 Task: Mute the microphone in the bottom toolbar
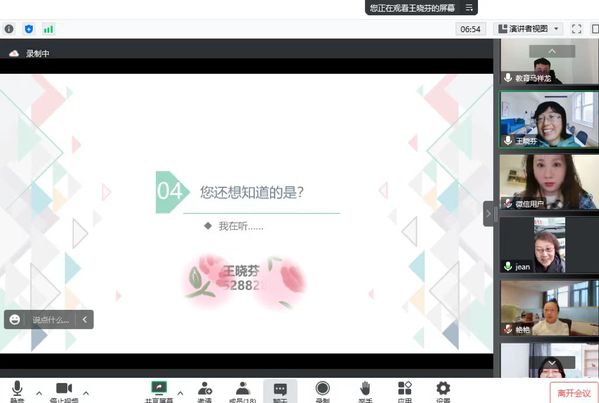pos(17,389)
